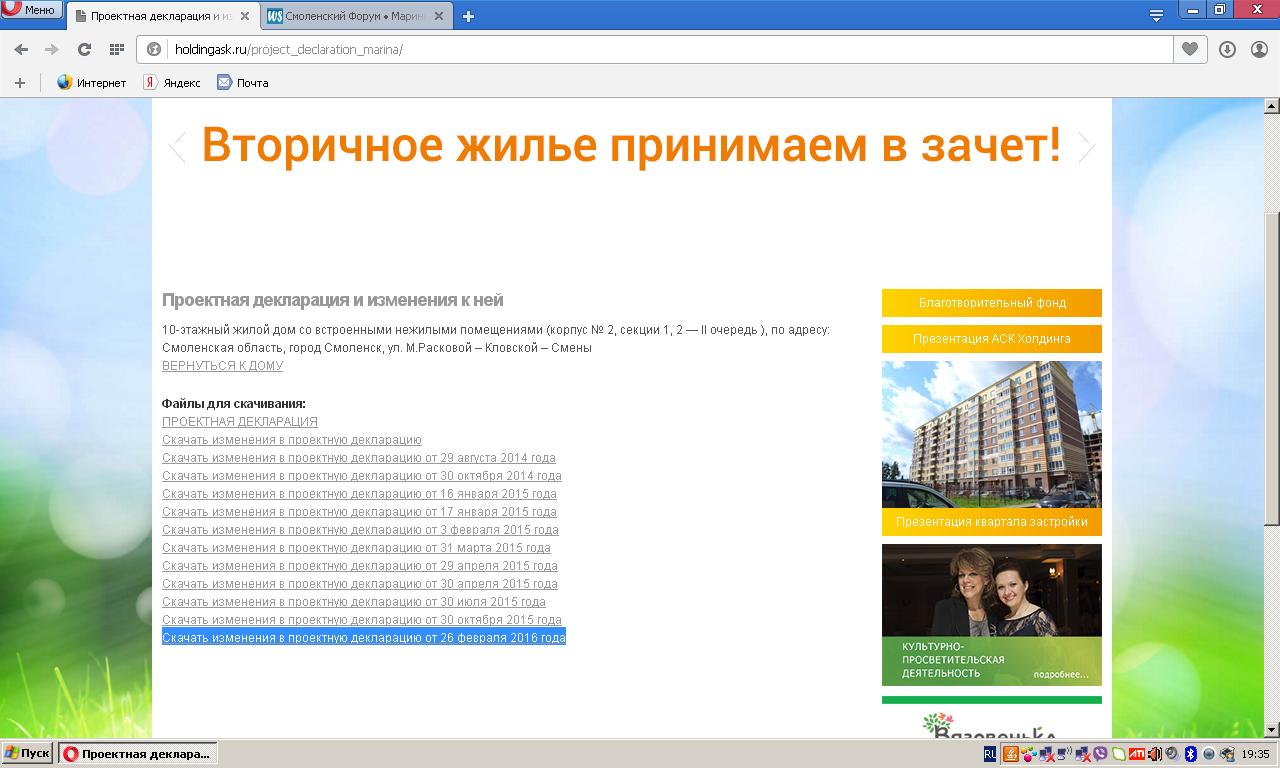Click the apartment building photo thumbnail

pyautogui.click(x=992, y=434)
